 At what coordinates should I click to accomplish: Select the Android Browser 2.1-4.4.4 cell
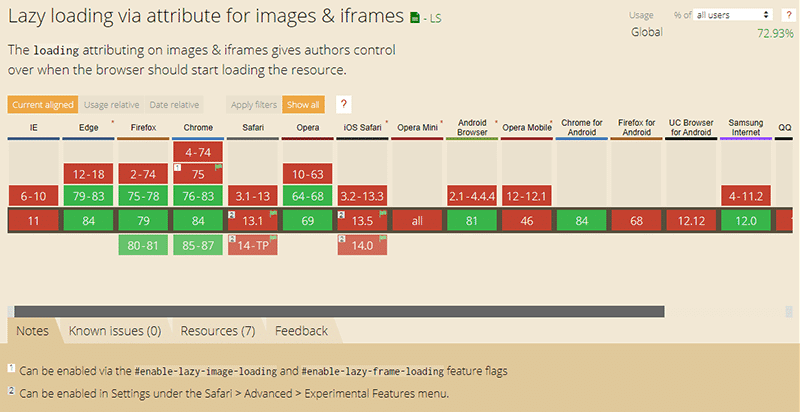click(472, 196)
